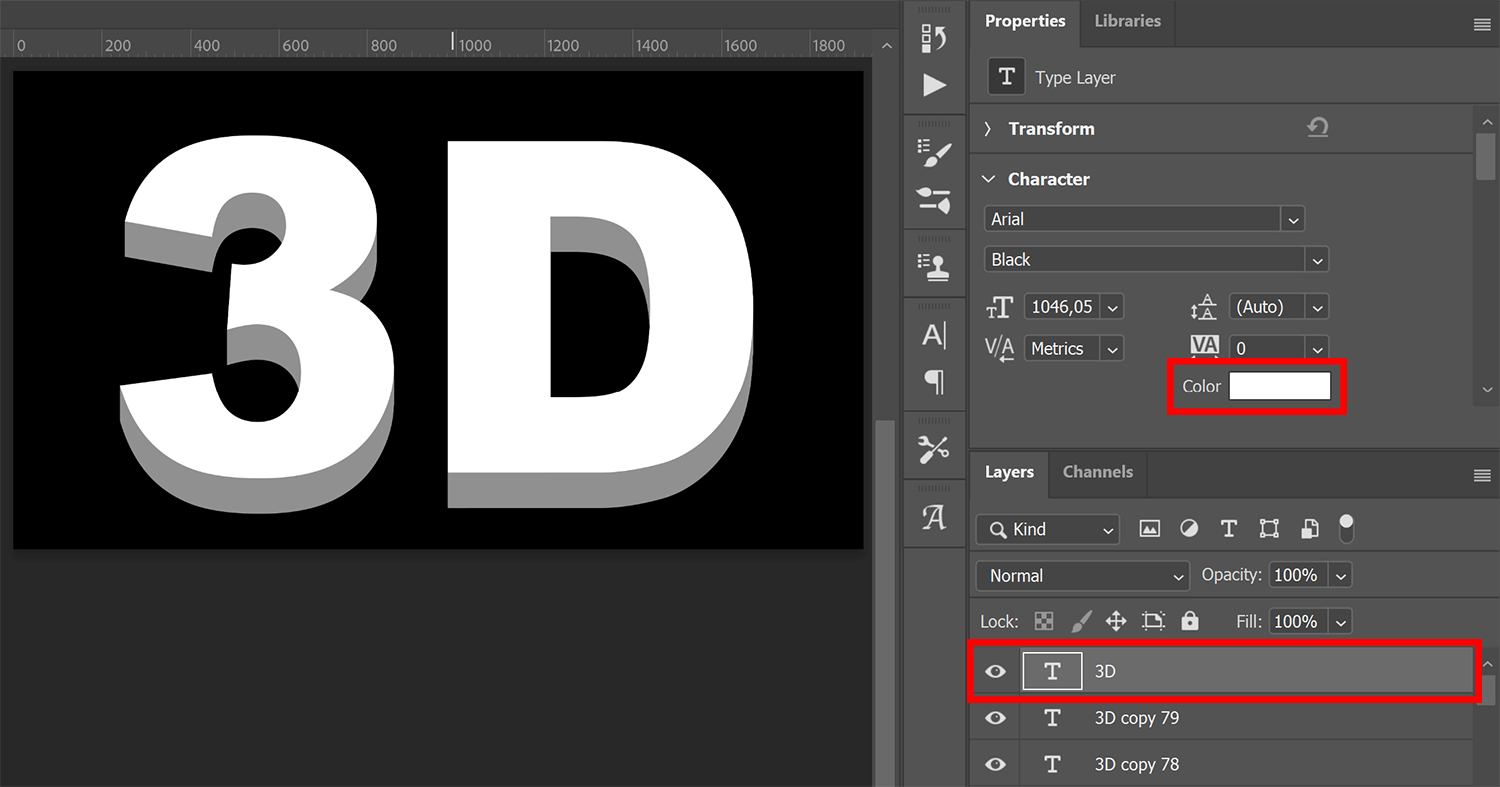Open the Paragraph panel icon
The width and height of the screenshot is (1500, 787).
coord(934,383)
